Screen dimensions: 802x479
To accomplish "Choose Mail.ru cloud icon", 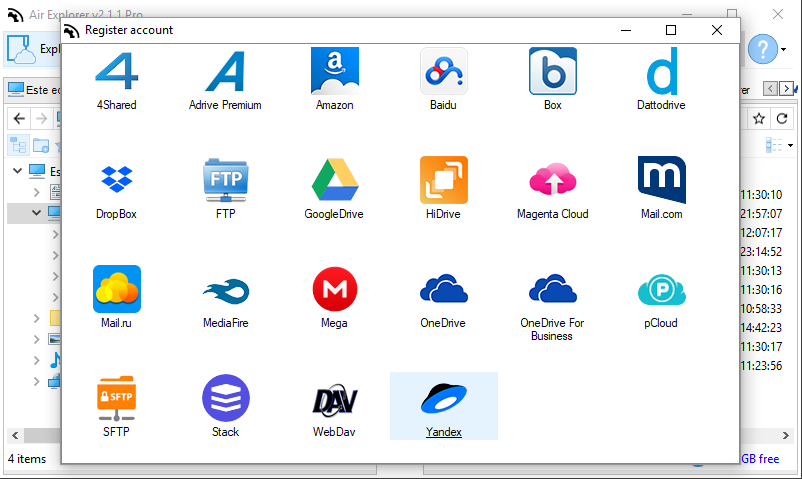I will pyautogui.click(x=117, y=297).
